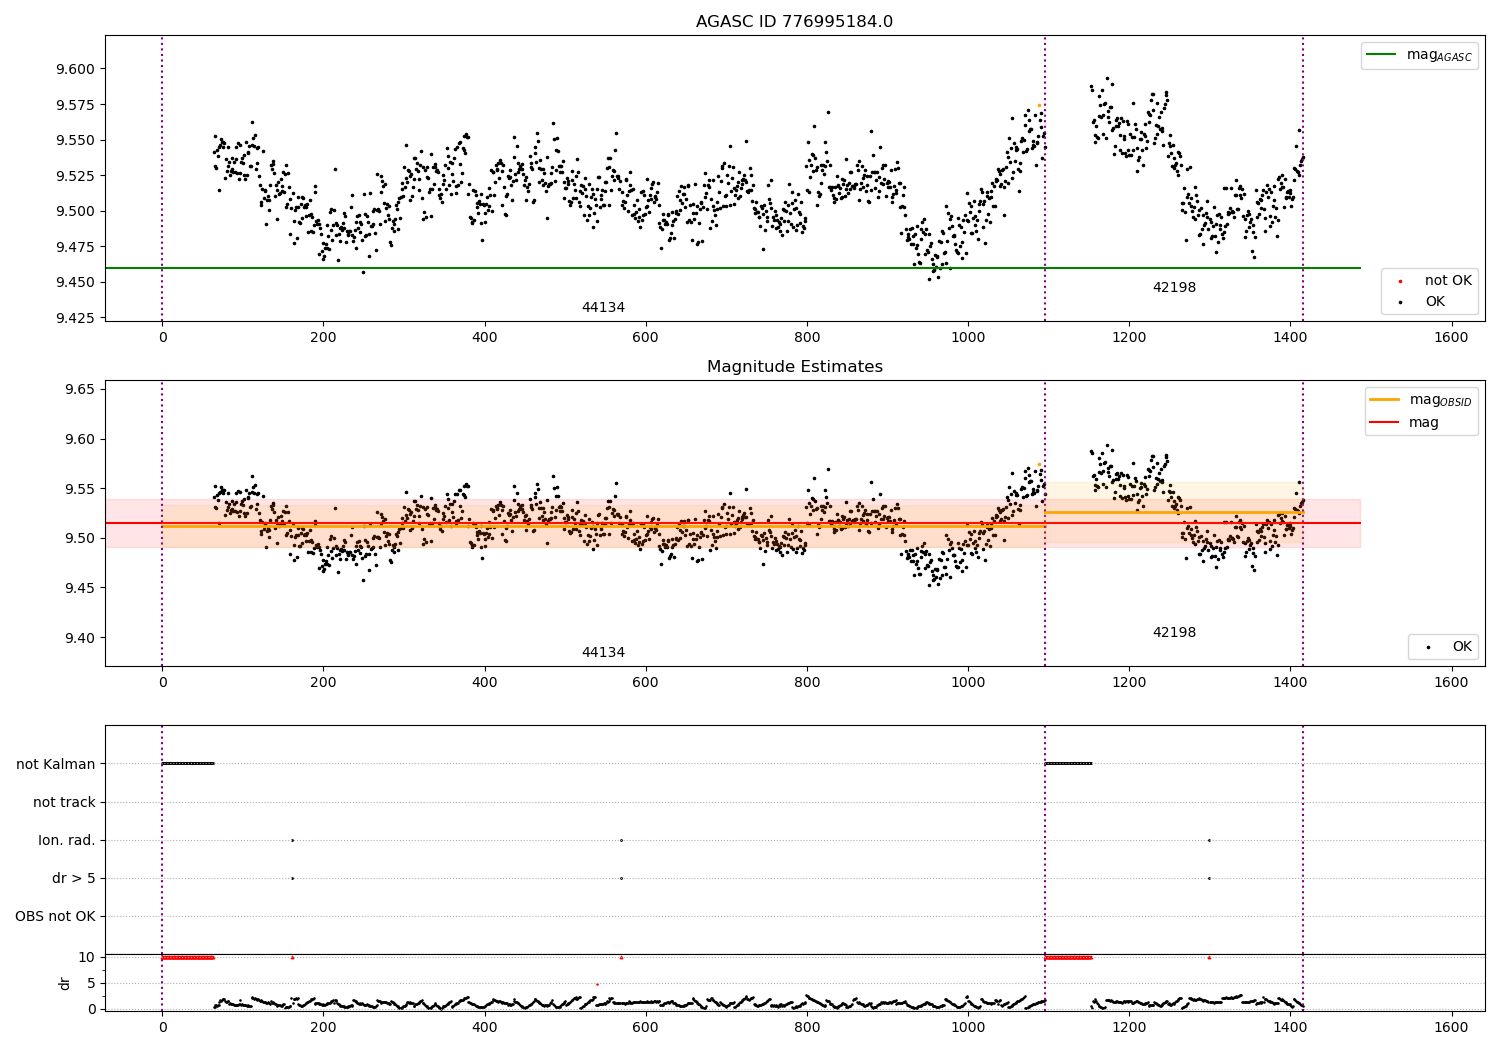Click the '400' x-tick under the top plot

[x=484, y=337]
